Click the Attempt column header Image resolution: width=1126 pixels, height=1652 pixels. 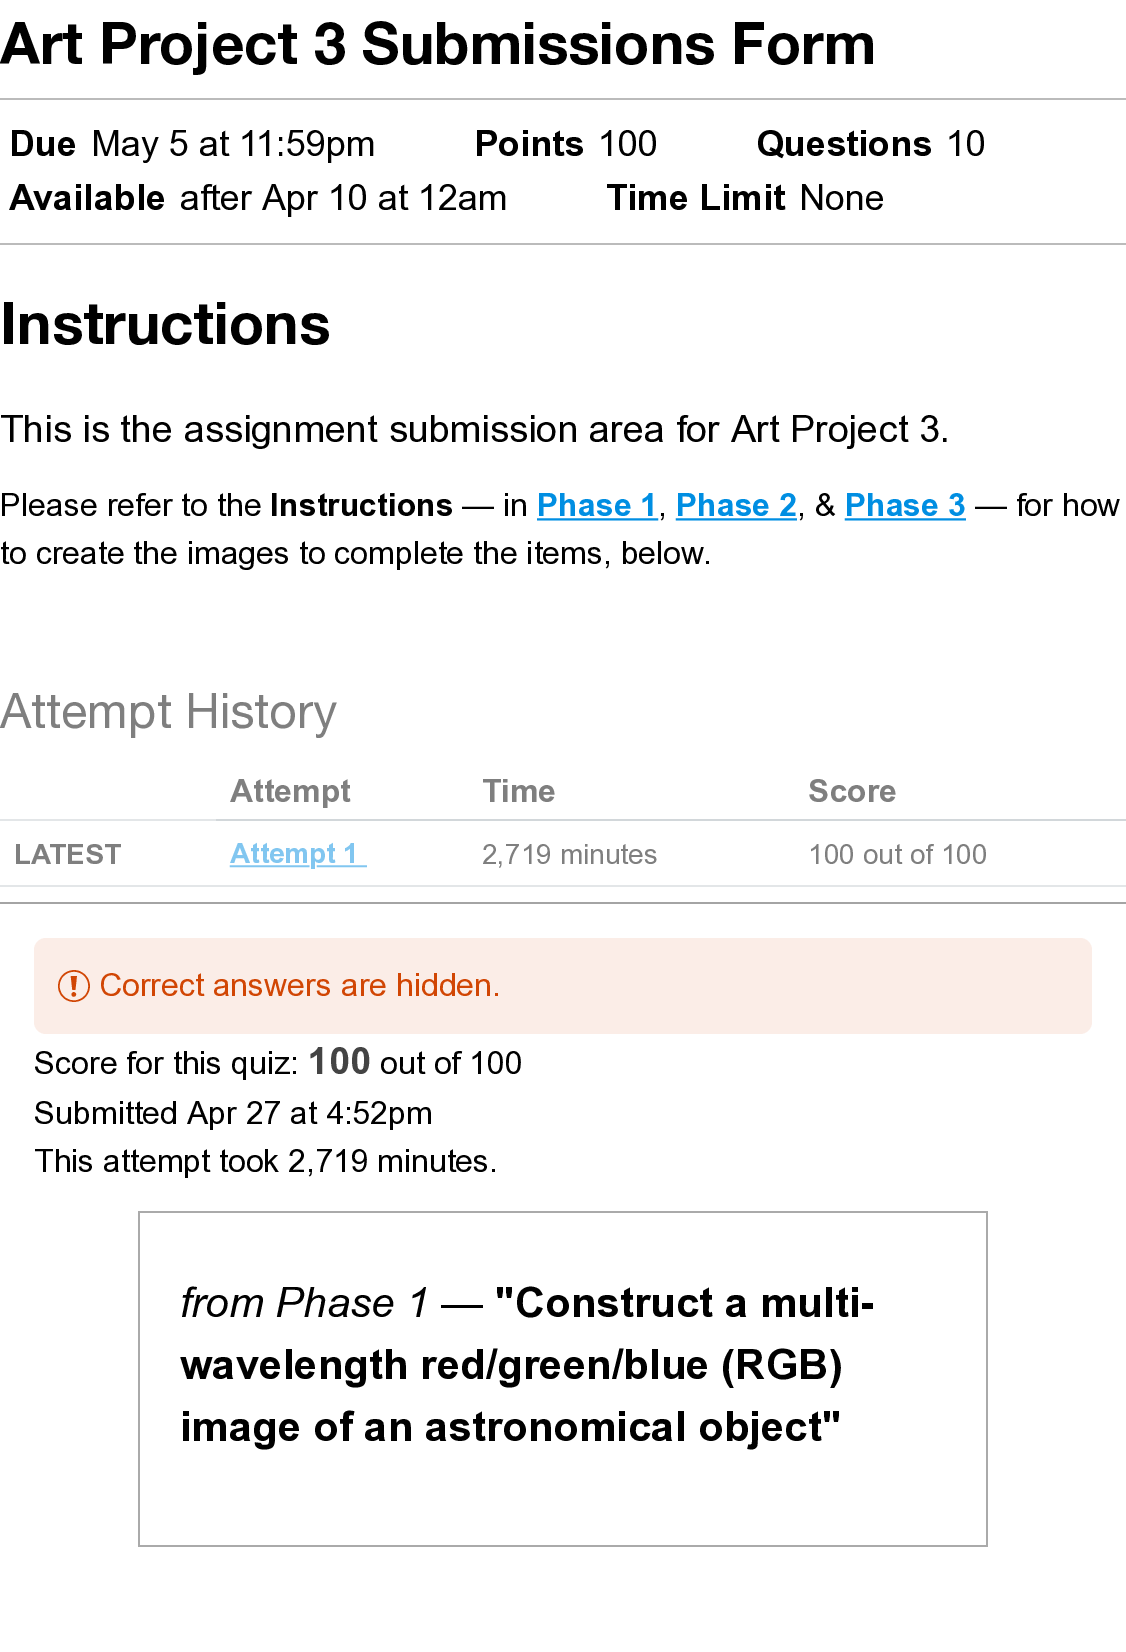(290, 791)
